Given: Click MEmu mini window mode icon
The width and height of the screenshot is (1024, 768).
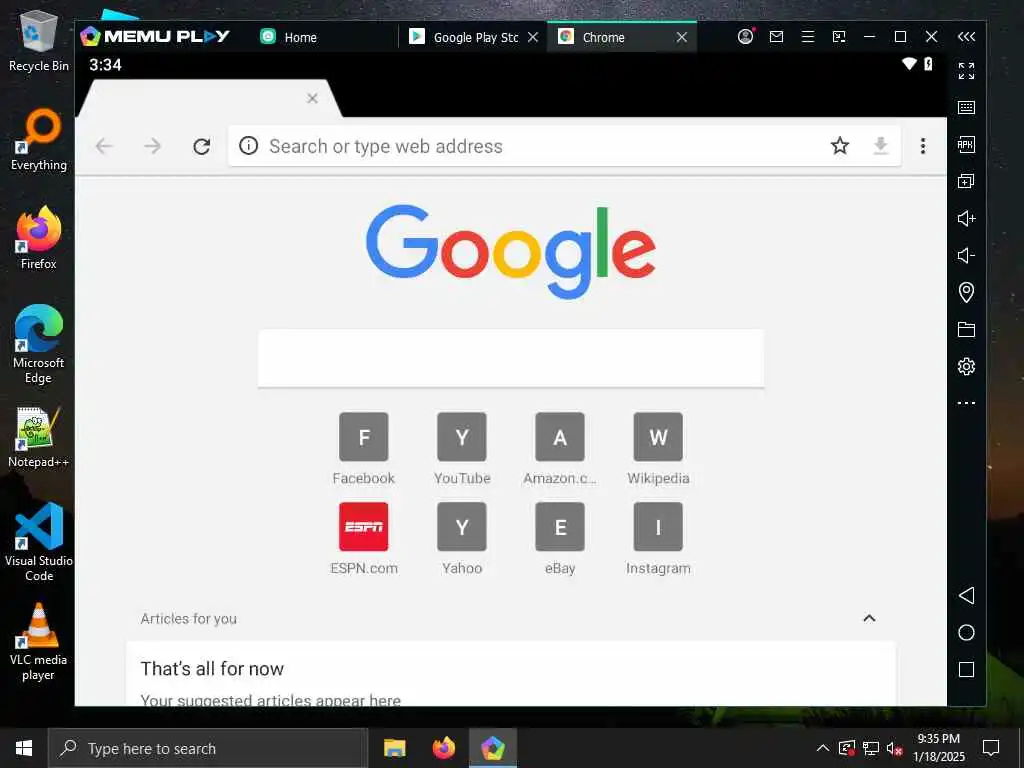Looking at the screenshot, I should click(839, 37).
